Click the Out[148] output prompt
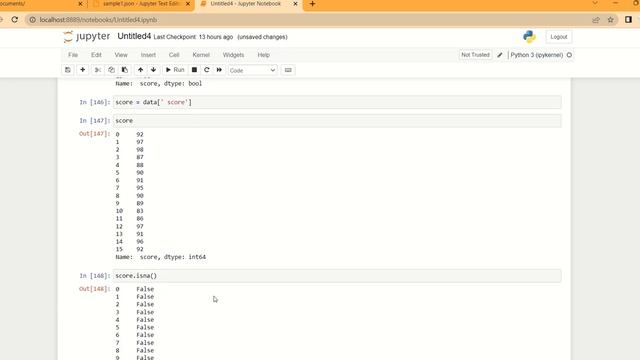Image resolution: width=640 pixels, height=360 pixels. coord(95,289)
